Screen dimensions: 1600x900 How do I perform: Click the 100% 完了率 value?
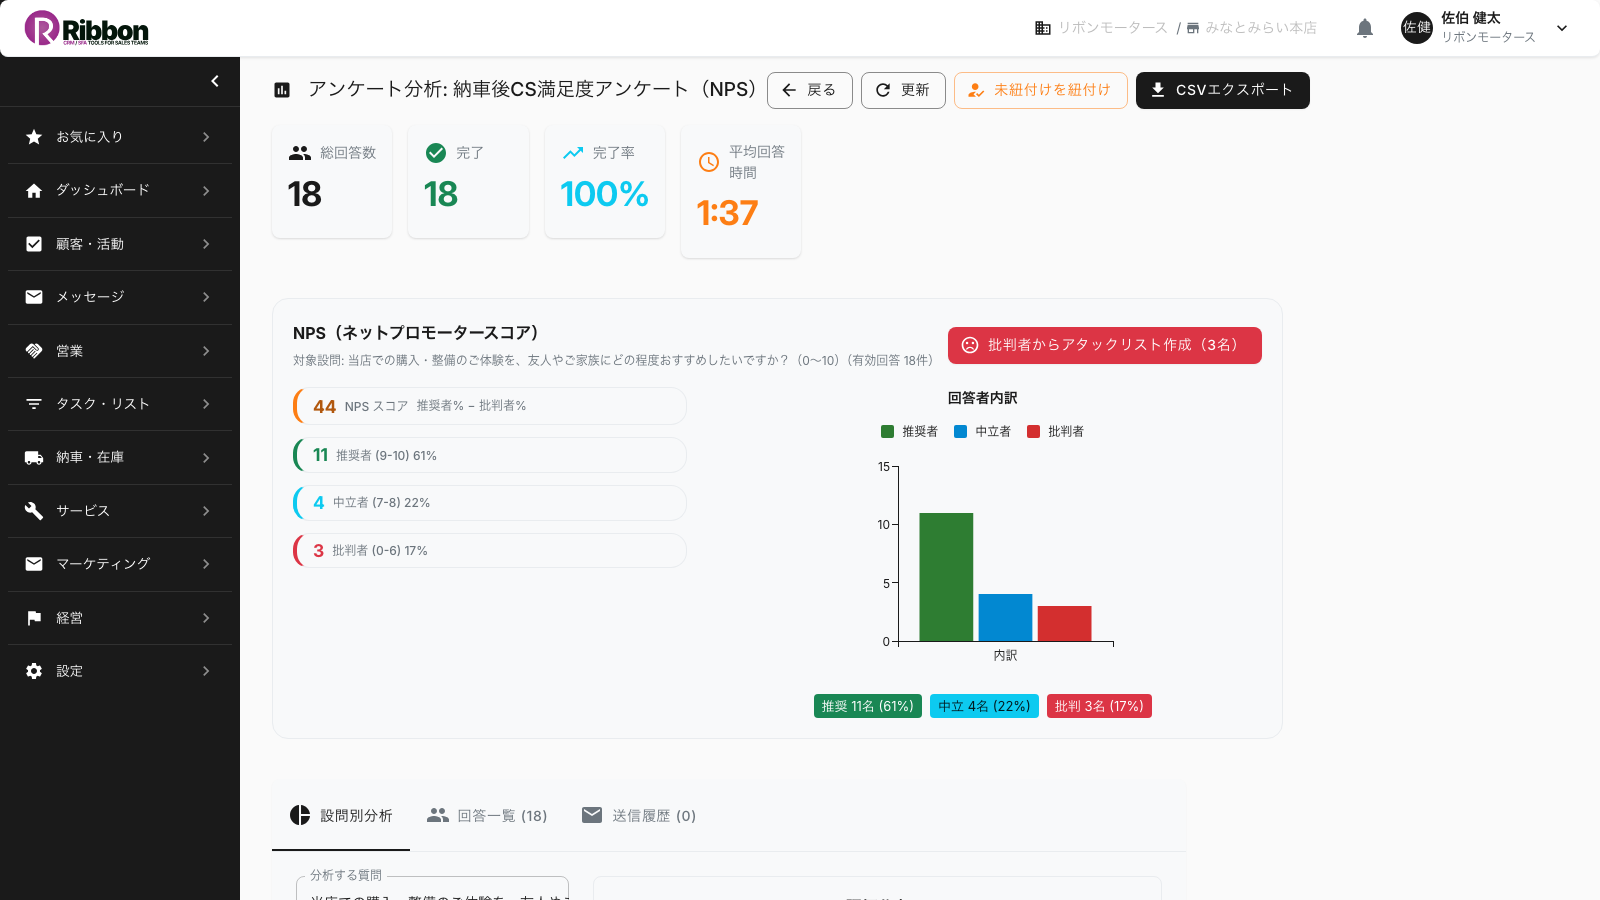pos(604,194)
